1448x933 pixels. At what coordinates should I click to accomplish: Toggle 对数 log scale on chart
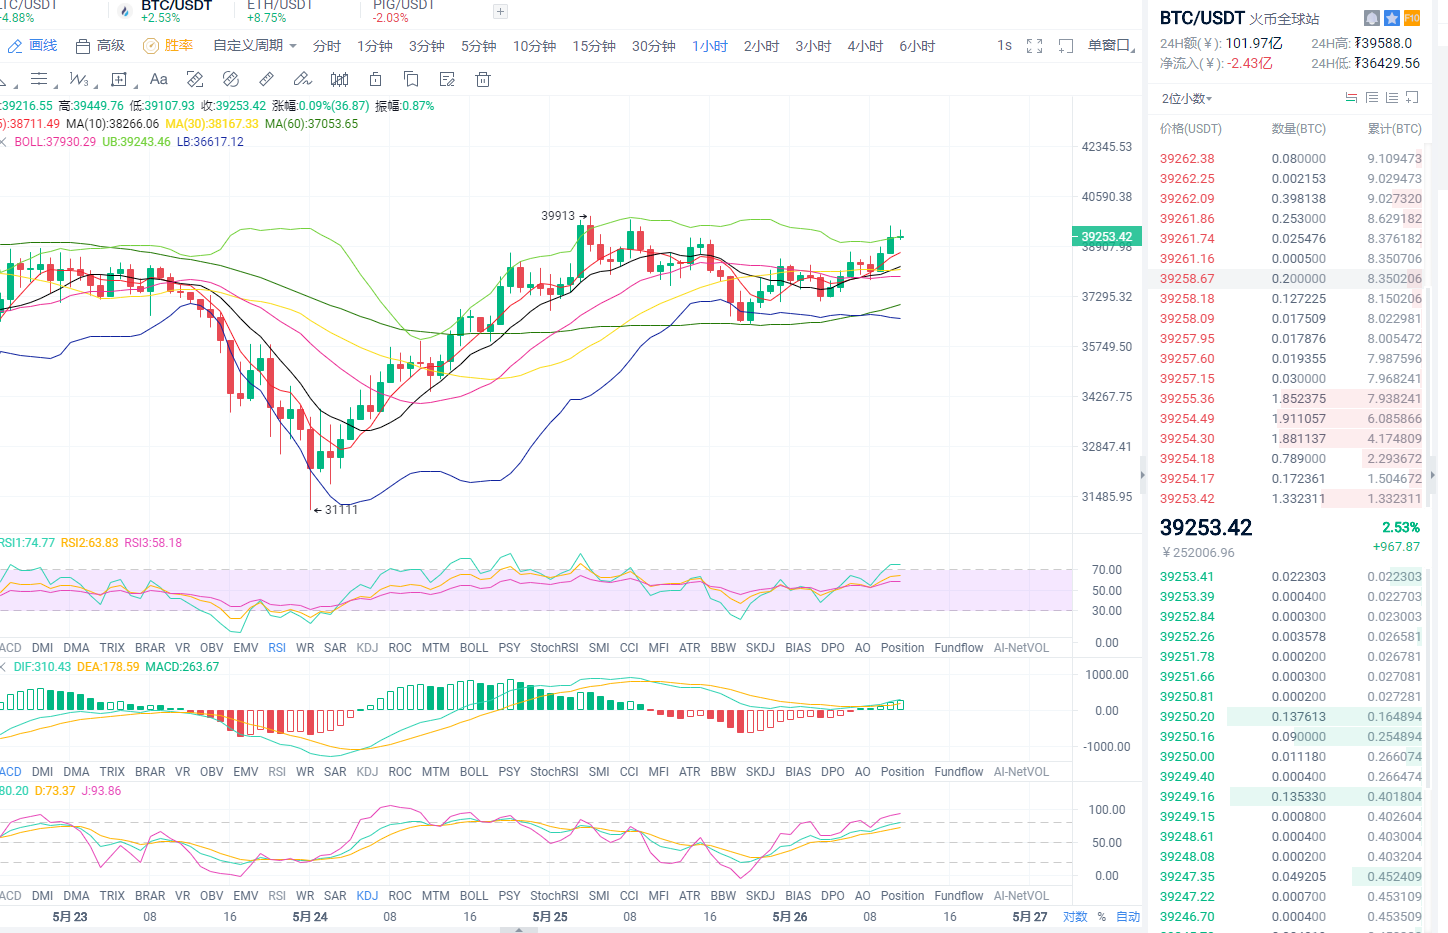[x=1075, y=916]
